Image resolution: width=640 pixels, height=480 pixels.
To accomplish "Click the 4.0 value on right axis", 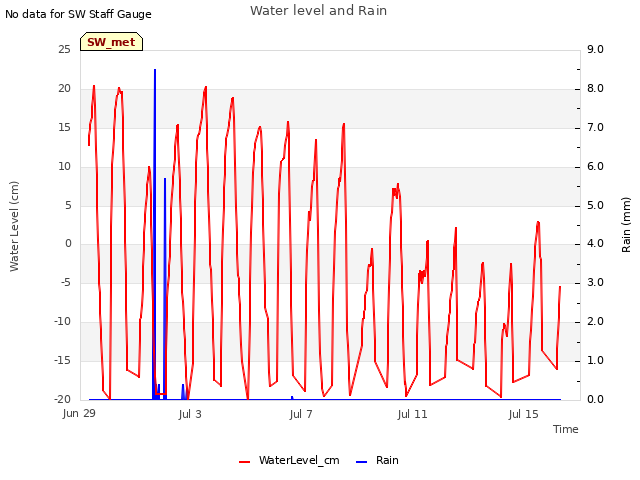I will (595, 244).
